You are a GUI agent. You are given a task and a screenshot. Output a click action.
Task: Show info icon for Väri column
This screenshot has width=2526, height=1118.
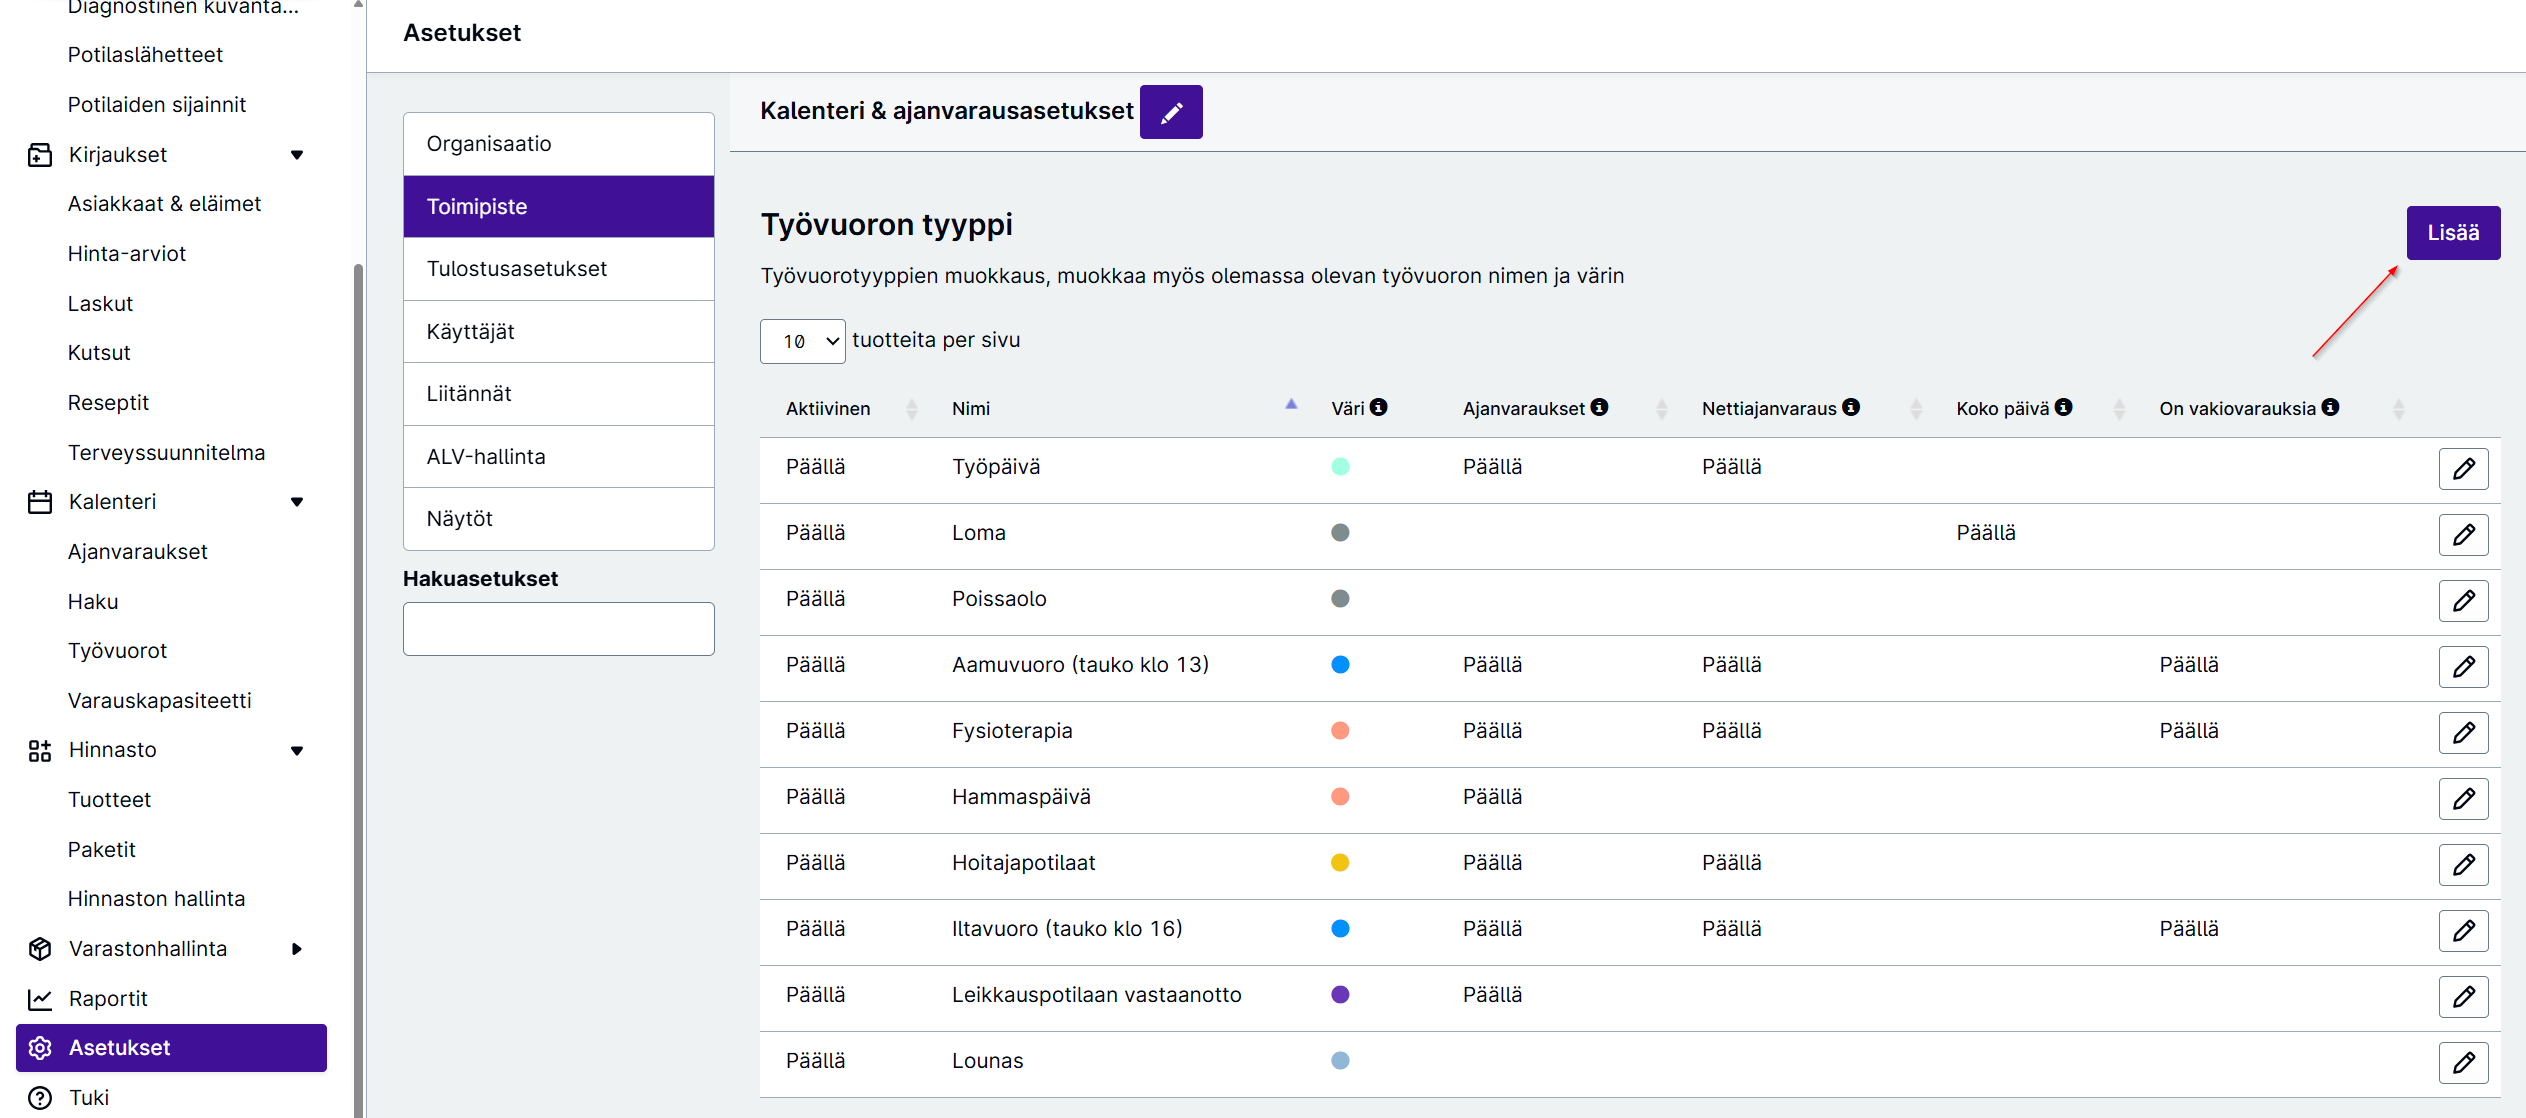[1379, 407]
